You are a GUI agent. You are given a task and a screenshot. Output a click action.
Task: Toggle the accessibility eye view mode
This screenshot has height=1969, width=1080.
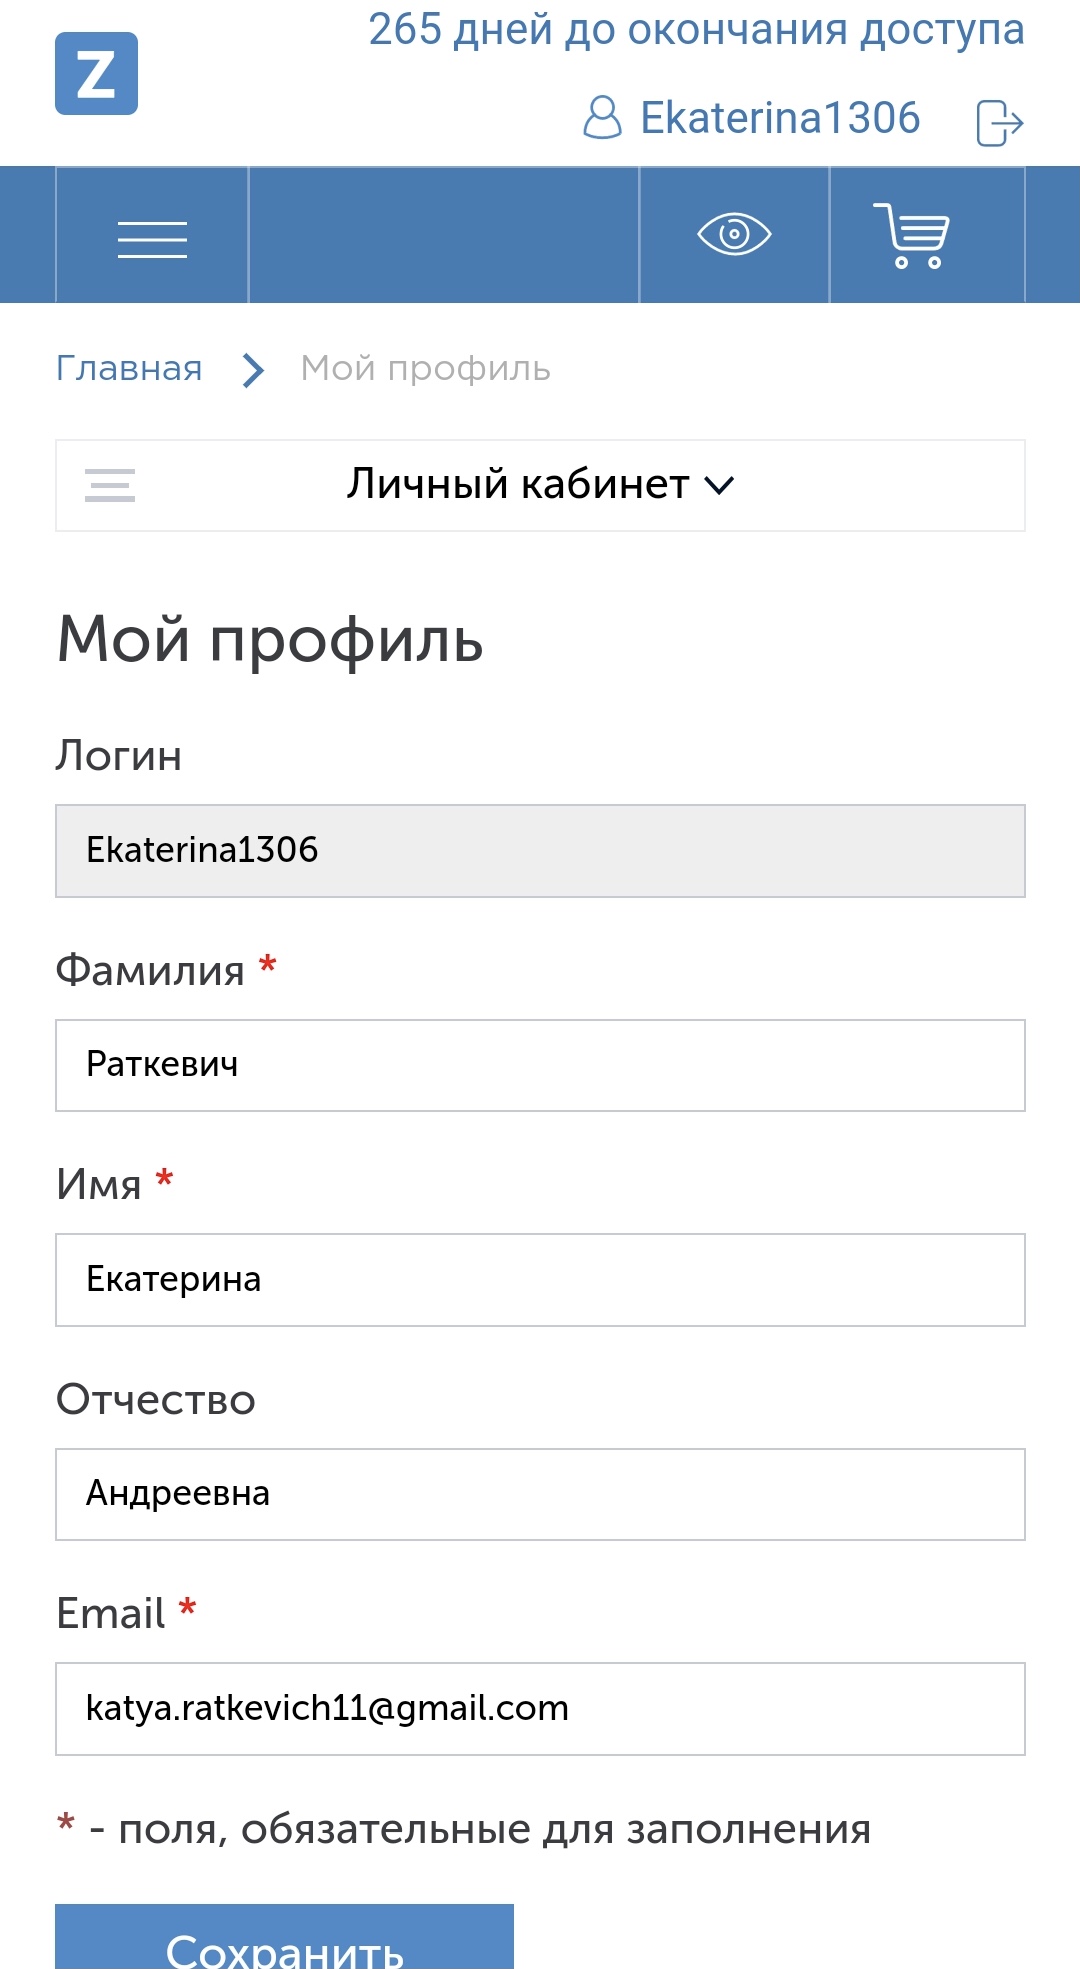pos(734,235)
